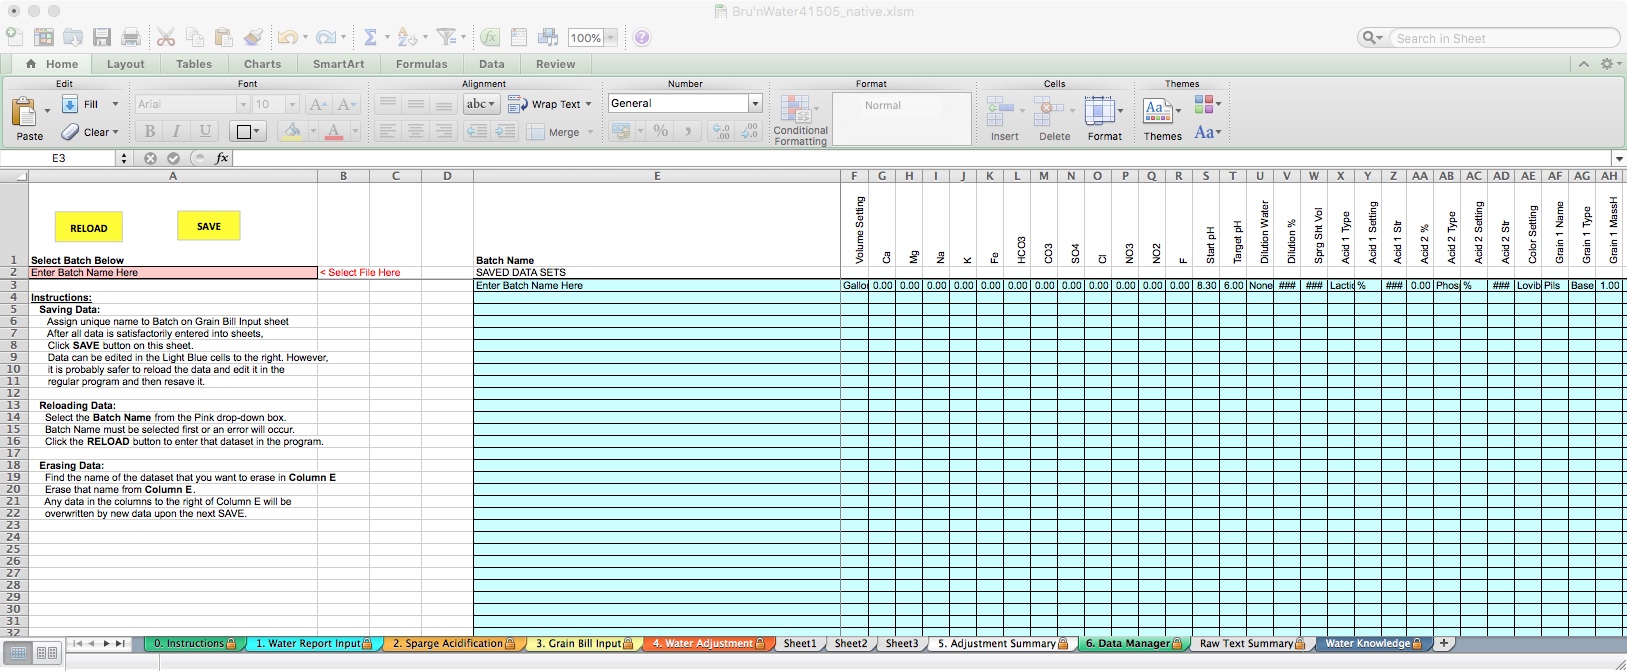
Task: Click the red font color swatch
Action: (334, 131)
